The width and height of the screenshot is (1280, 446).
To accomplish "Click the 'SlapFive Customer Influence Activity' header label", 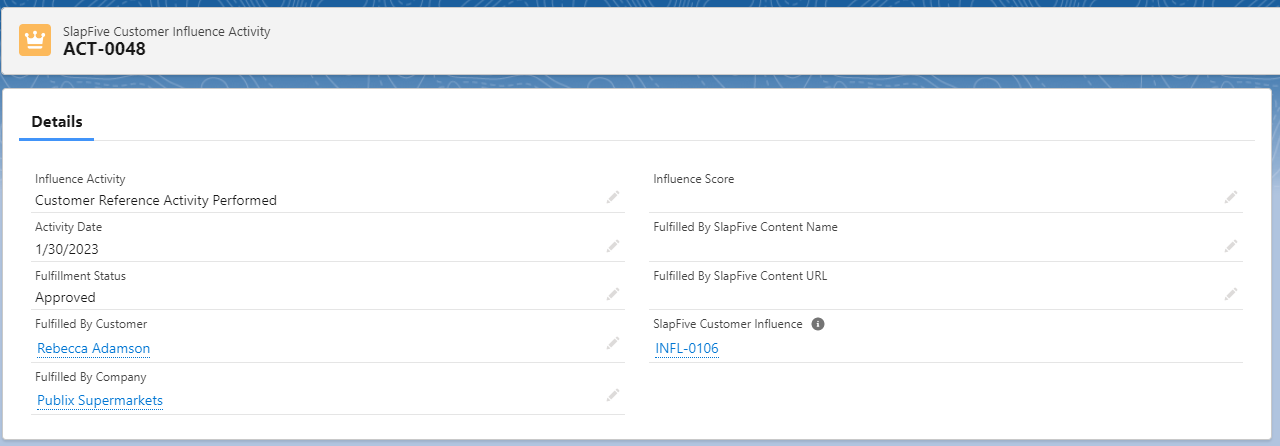I will click(x=166, y=31).
